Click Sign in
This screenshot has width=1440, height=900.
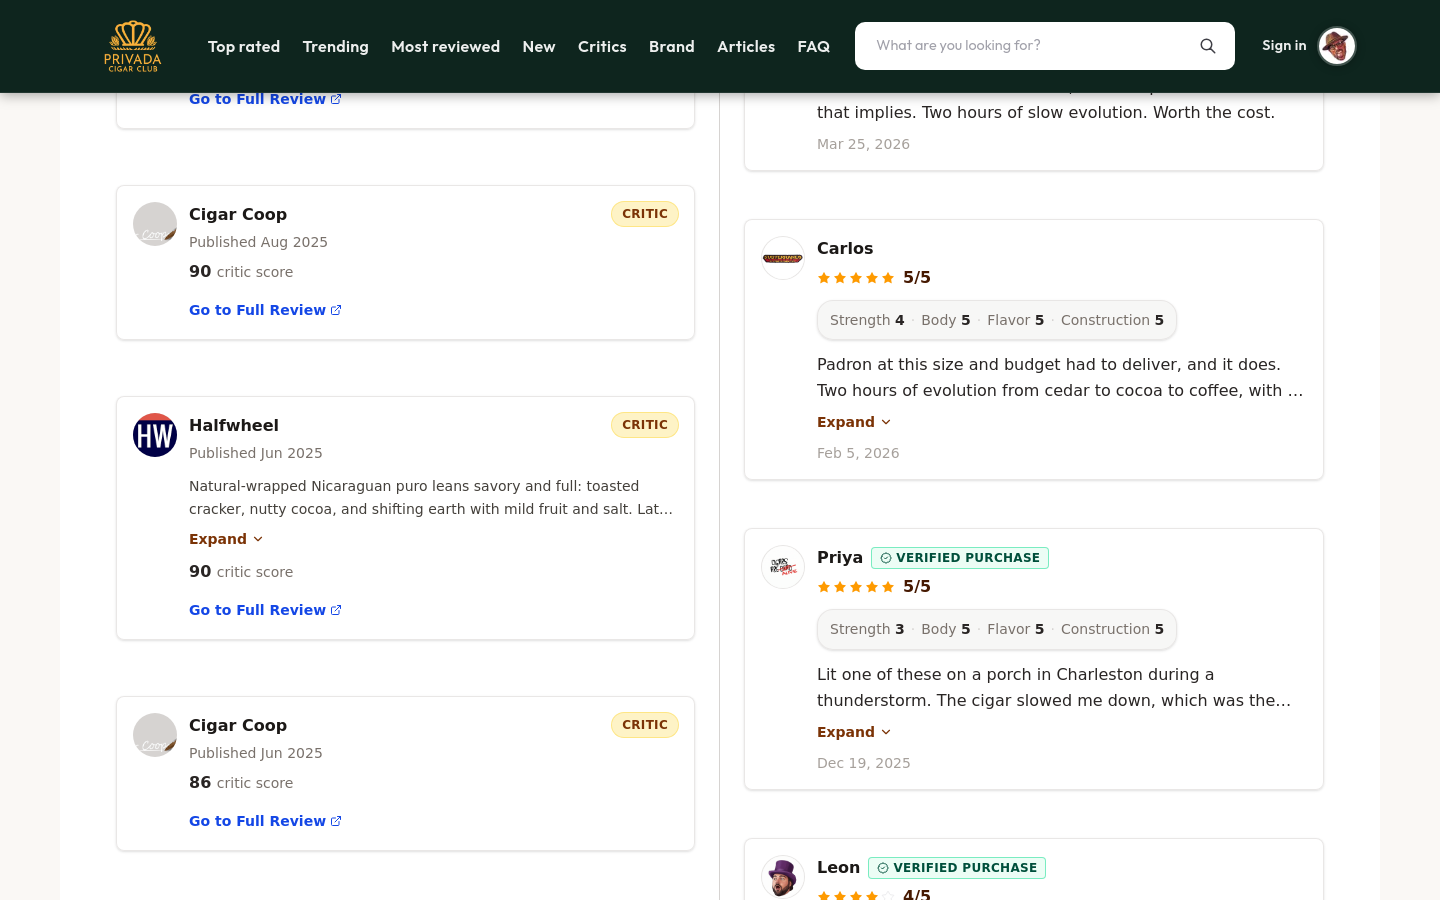point(1284,45)
